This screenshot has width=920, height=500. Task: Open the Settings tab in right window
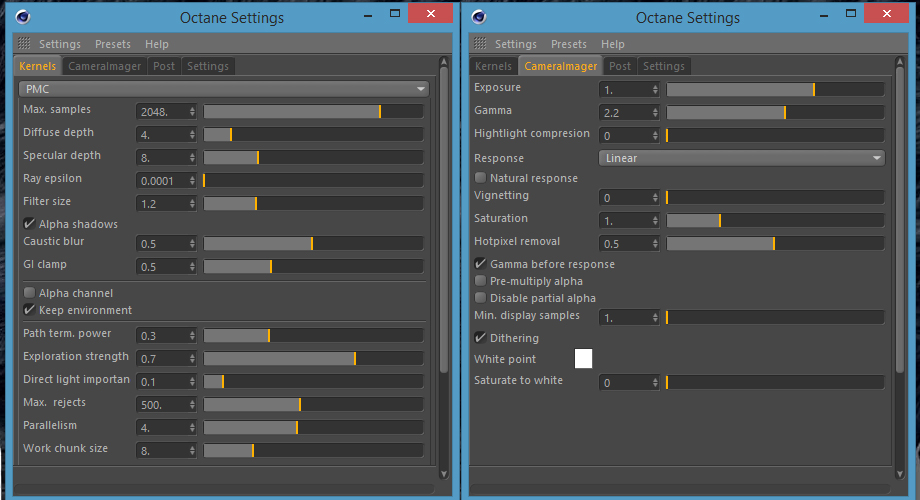664,66
